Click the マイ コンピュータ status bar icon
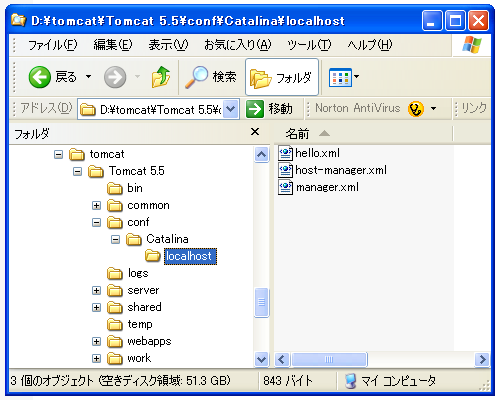 (x=350, y=381)
